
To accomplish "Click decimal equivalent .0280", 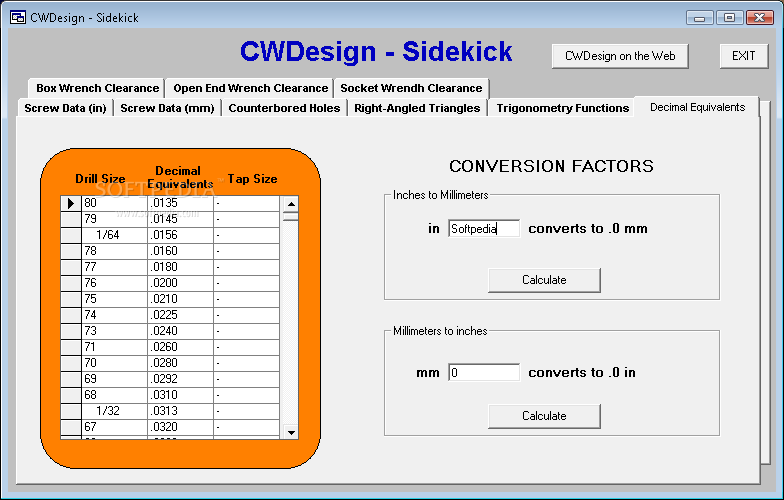I will (x=180, y=363).
